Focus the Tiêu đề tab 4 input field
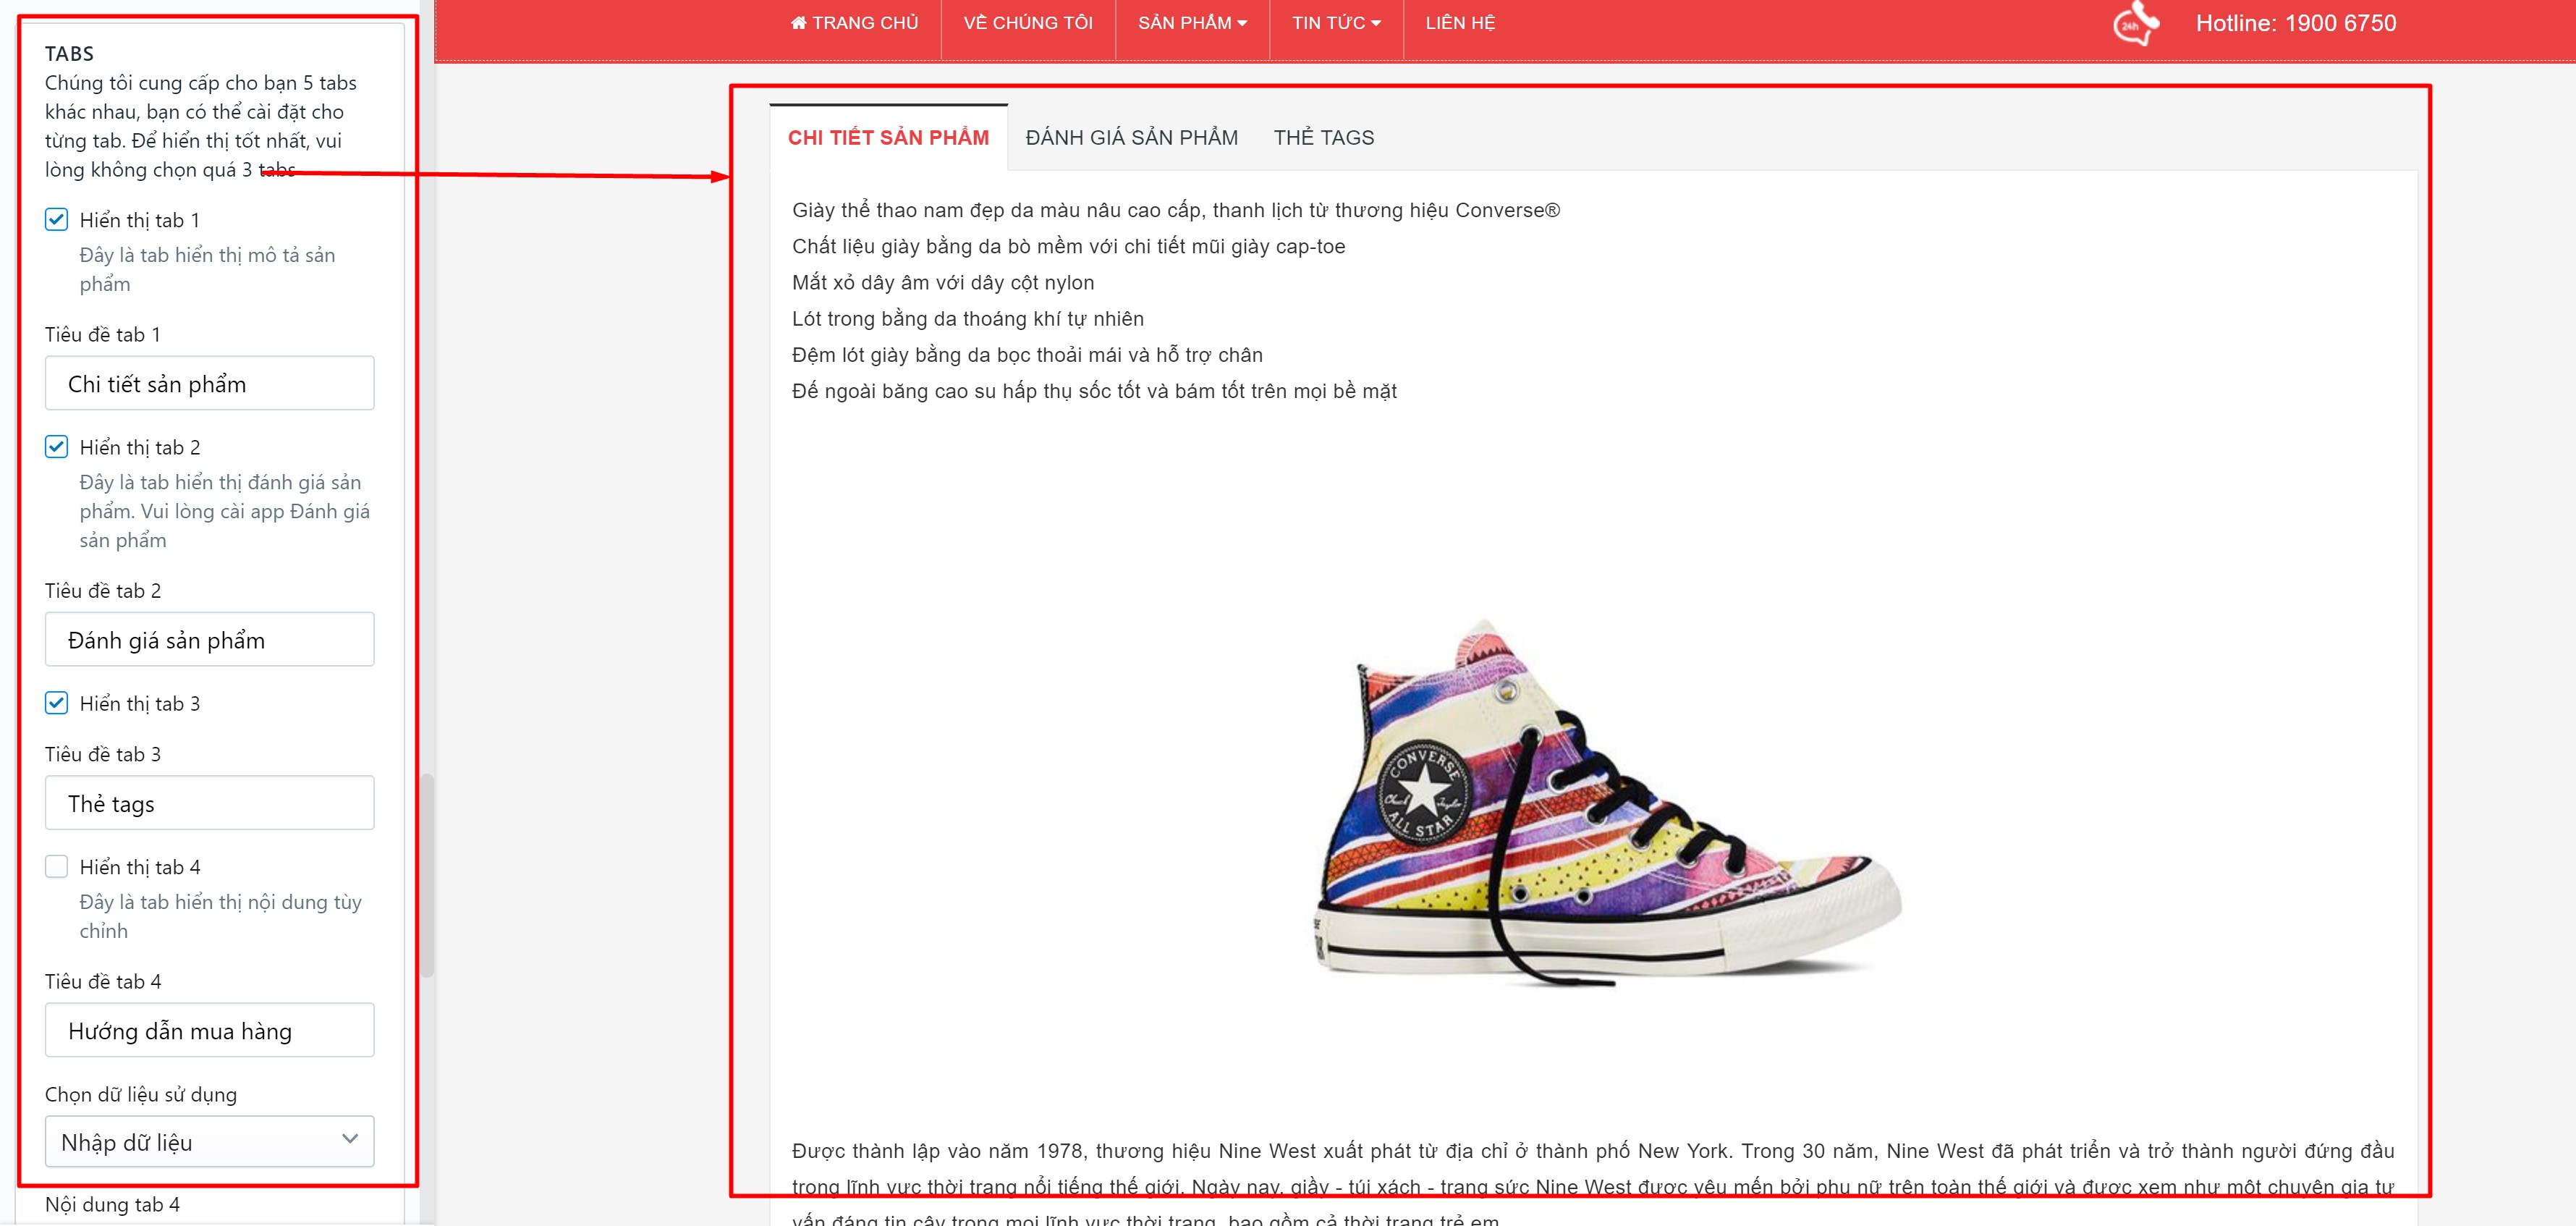 click(210, 1030)
